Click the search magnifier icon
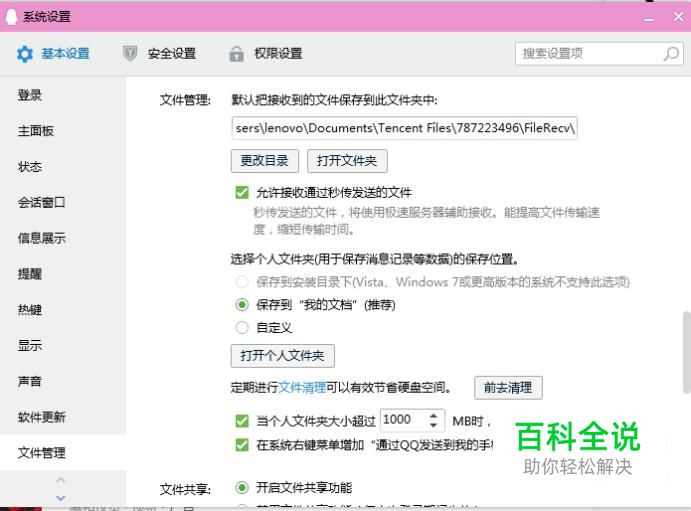 [671, 54]
